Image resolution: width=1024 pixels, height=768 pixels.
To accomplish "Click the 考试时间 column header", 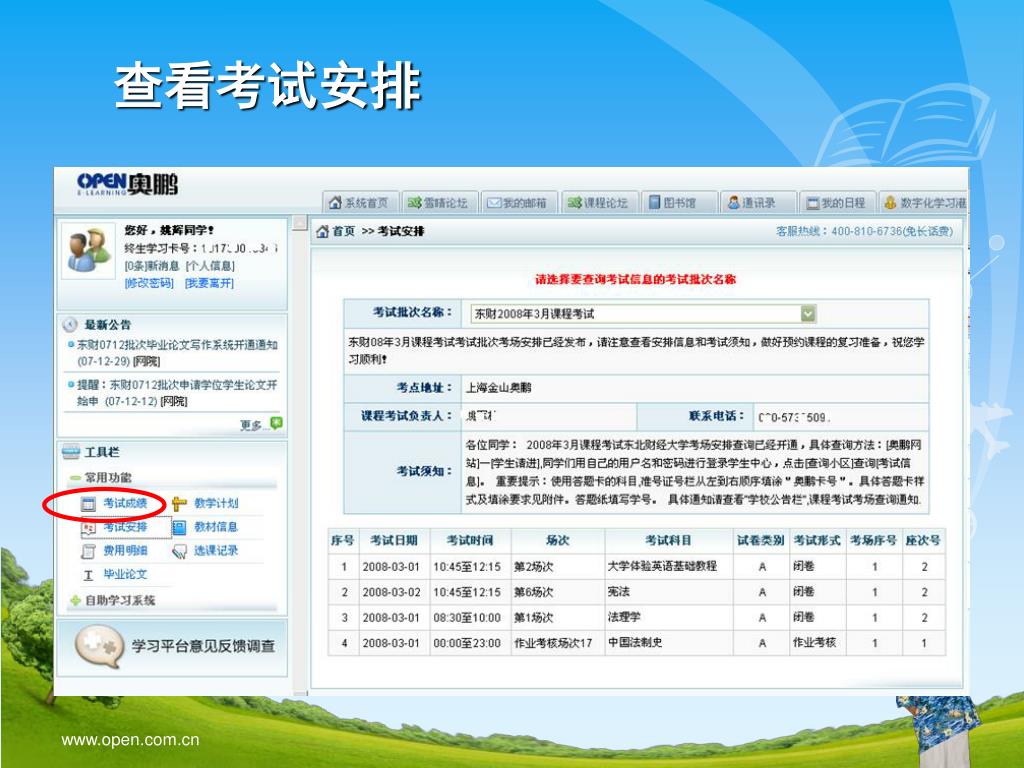I will point(470,540).
